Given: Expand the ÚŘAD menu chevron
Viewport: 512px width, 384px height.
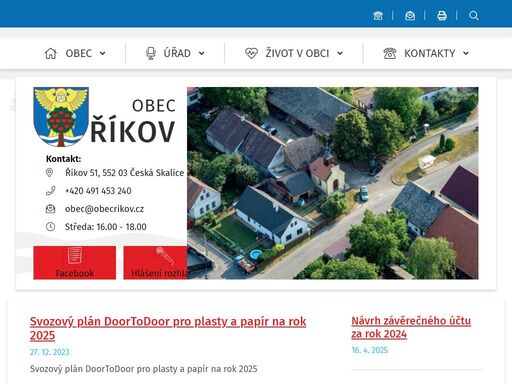Looking at the screenshot, I should (201, 53).
